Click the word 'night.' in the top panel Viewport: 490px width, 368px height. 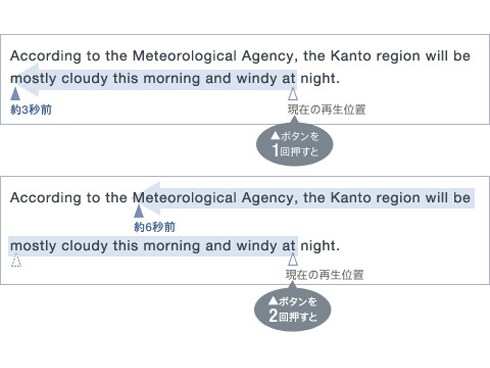click(320, 79)
